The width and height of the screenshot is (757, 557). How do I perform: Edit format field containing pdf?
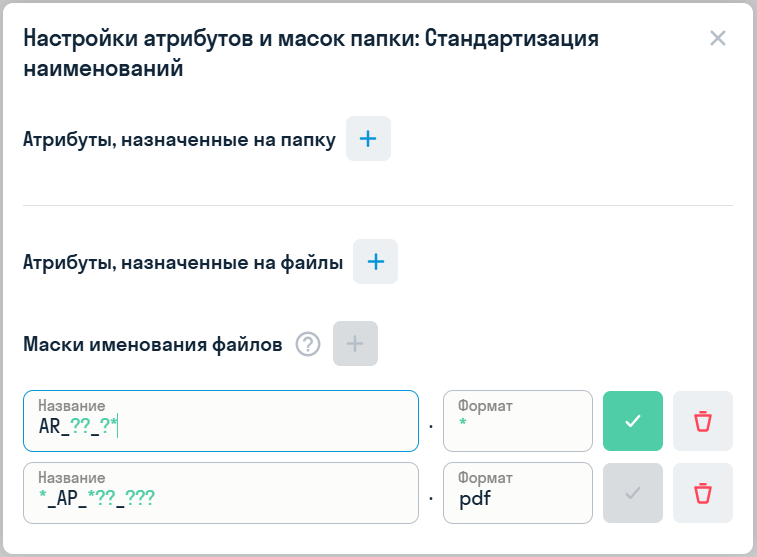pyautogui.click(x=518, y=493)
